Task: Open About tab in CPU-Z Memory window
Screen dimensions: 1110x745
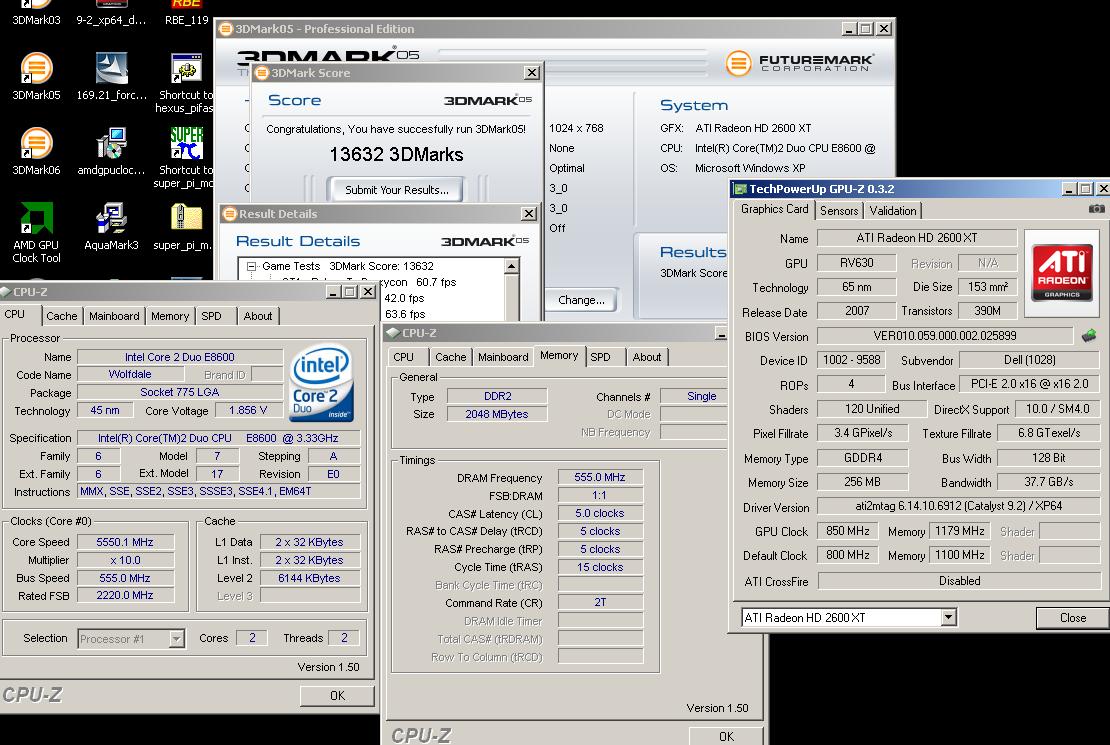Action: pos(647,357)
